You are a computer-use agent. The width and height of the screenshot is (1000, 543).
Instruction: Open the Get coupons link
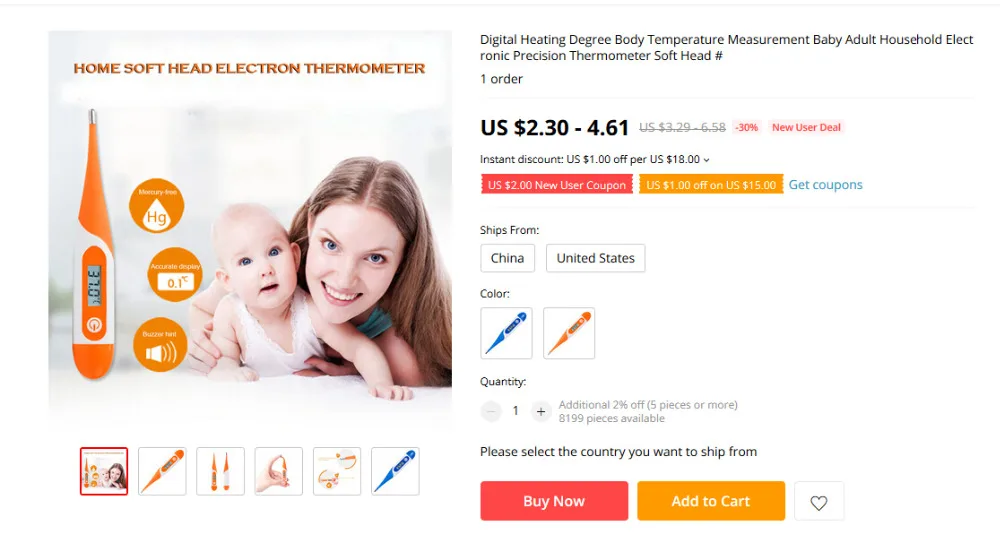(825, 185)
